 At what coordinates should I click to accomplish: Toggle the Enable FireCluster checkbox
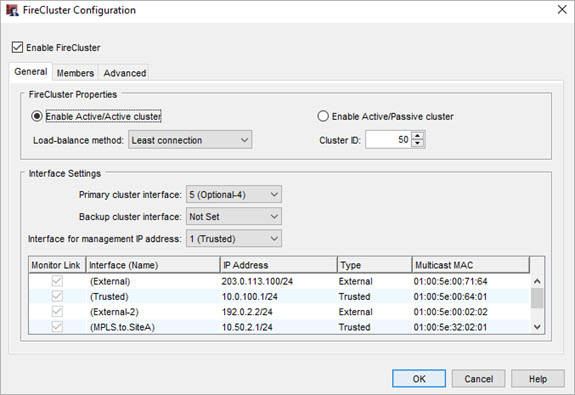[x=18, y=47]
